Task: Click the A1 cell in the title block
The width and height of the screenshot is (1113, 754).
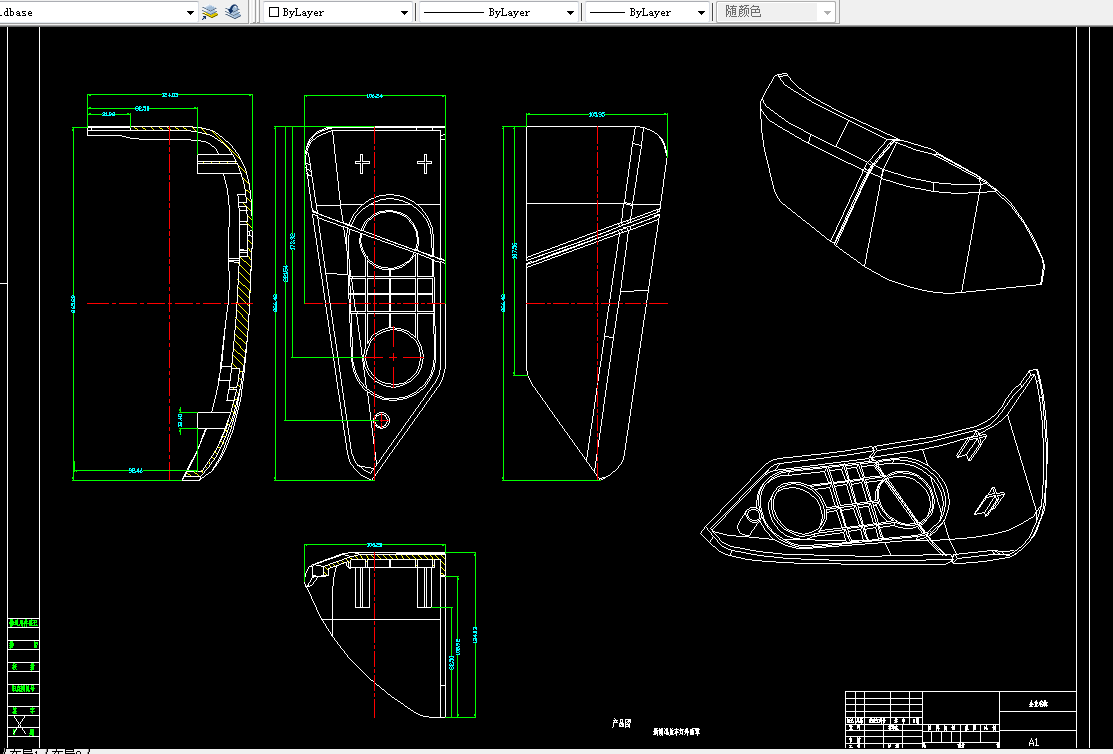Action: tap(1034, 742)
